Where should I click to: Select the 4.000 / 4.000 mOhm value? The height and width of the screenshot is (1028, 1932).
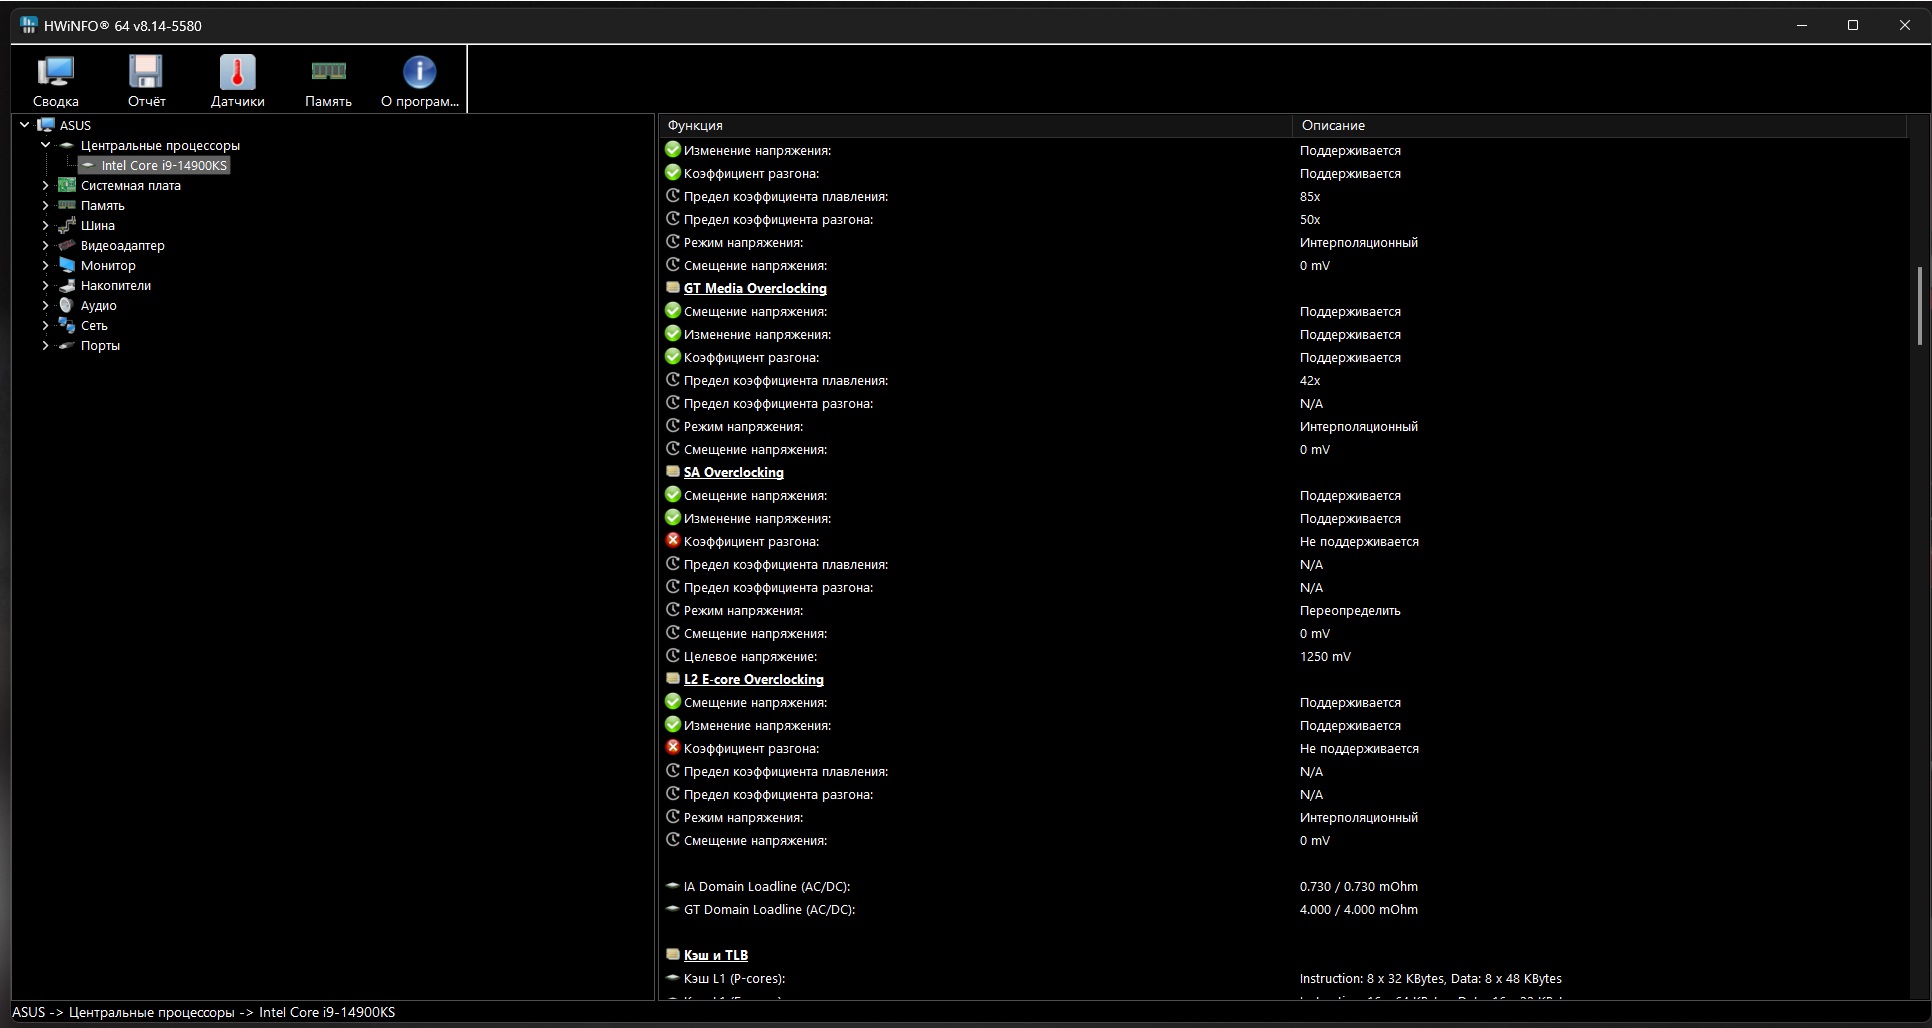tap(1359, 909)
